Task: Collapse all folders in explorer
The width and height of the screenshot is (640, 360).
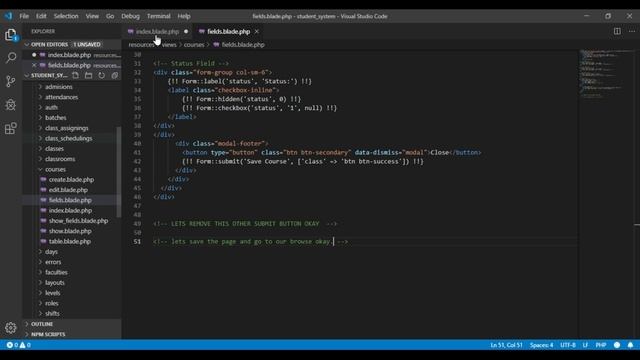Action: 115,75
